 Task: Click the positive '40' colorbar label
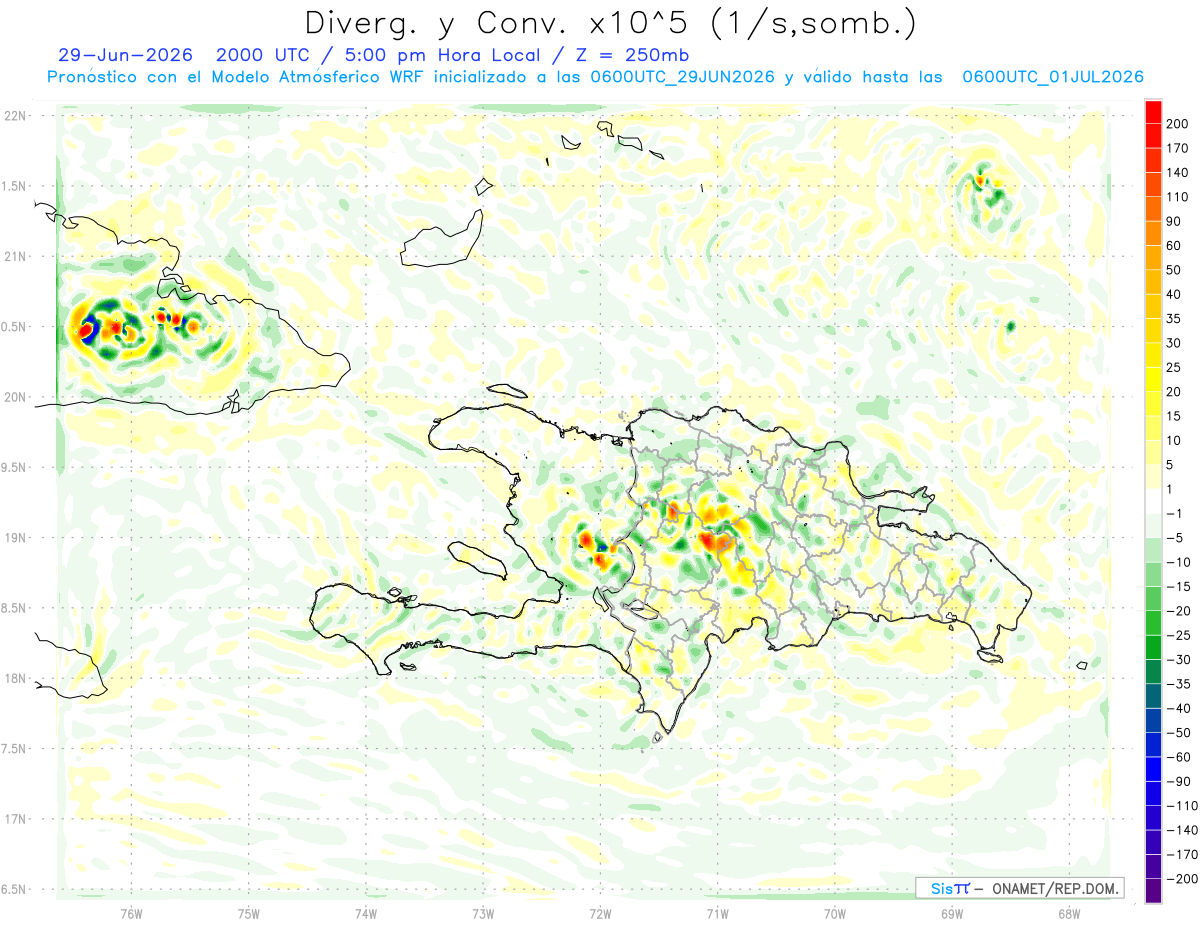coord(1173,294)
